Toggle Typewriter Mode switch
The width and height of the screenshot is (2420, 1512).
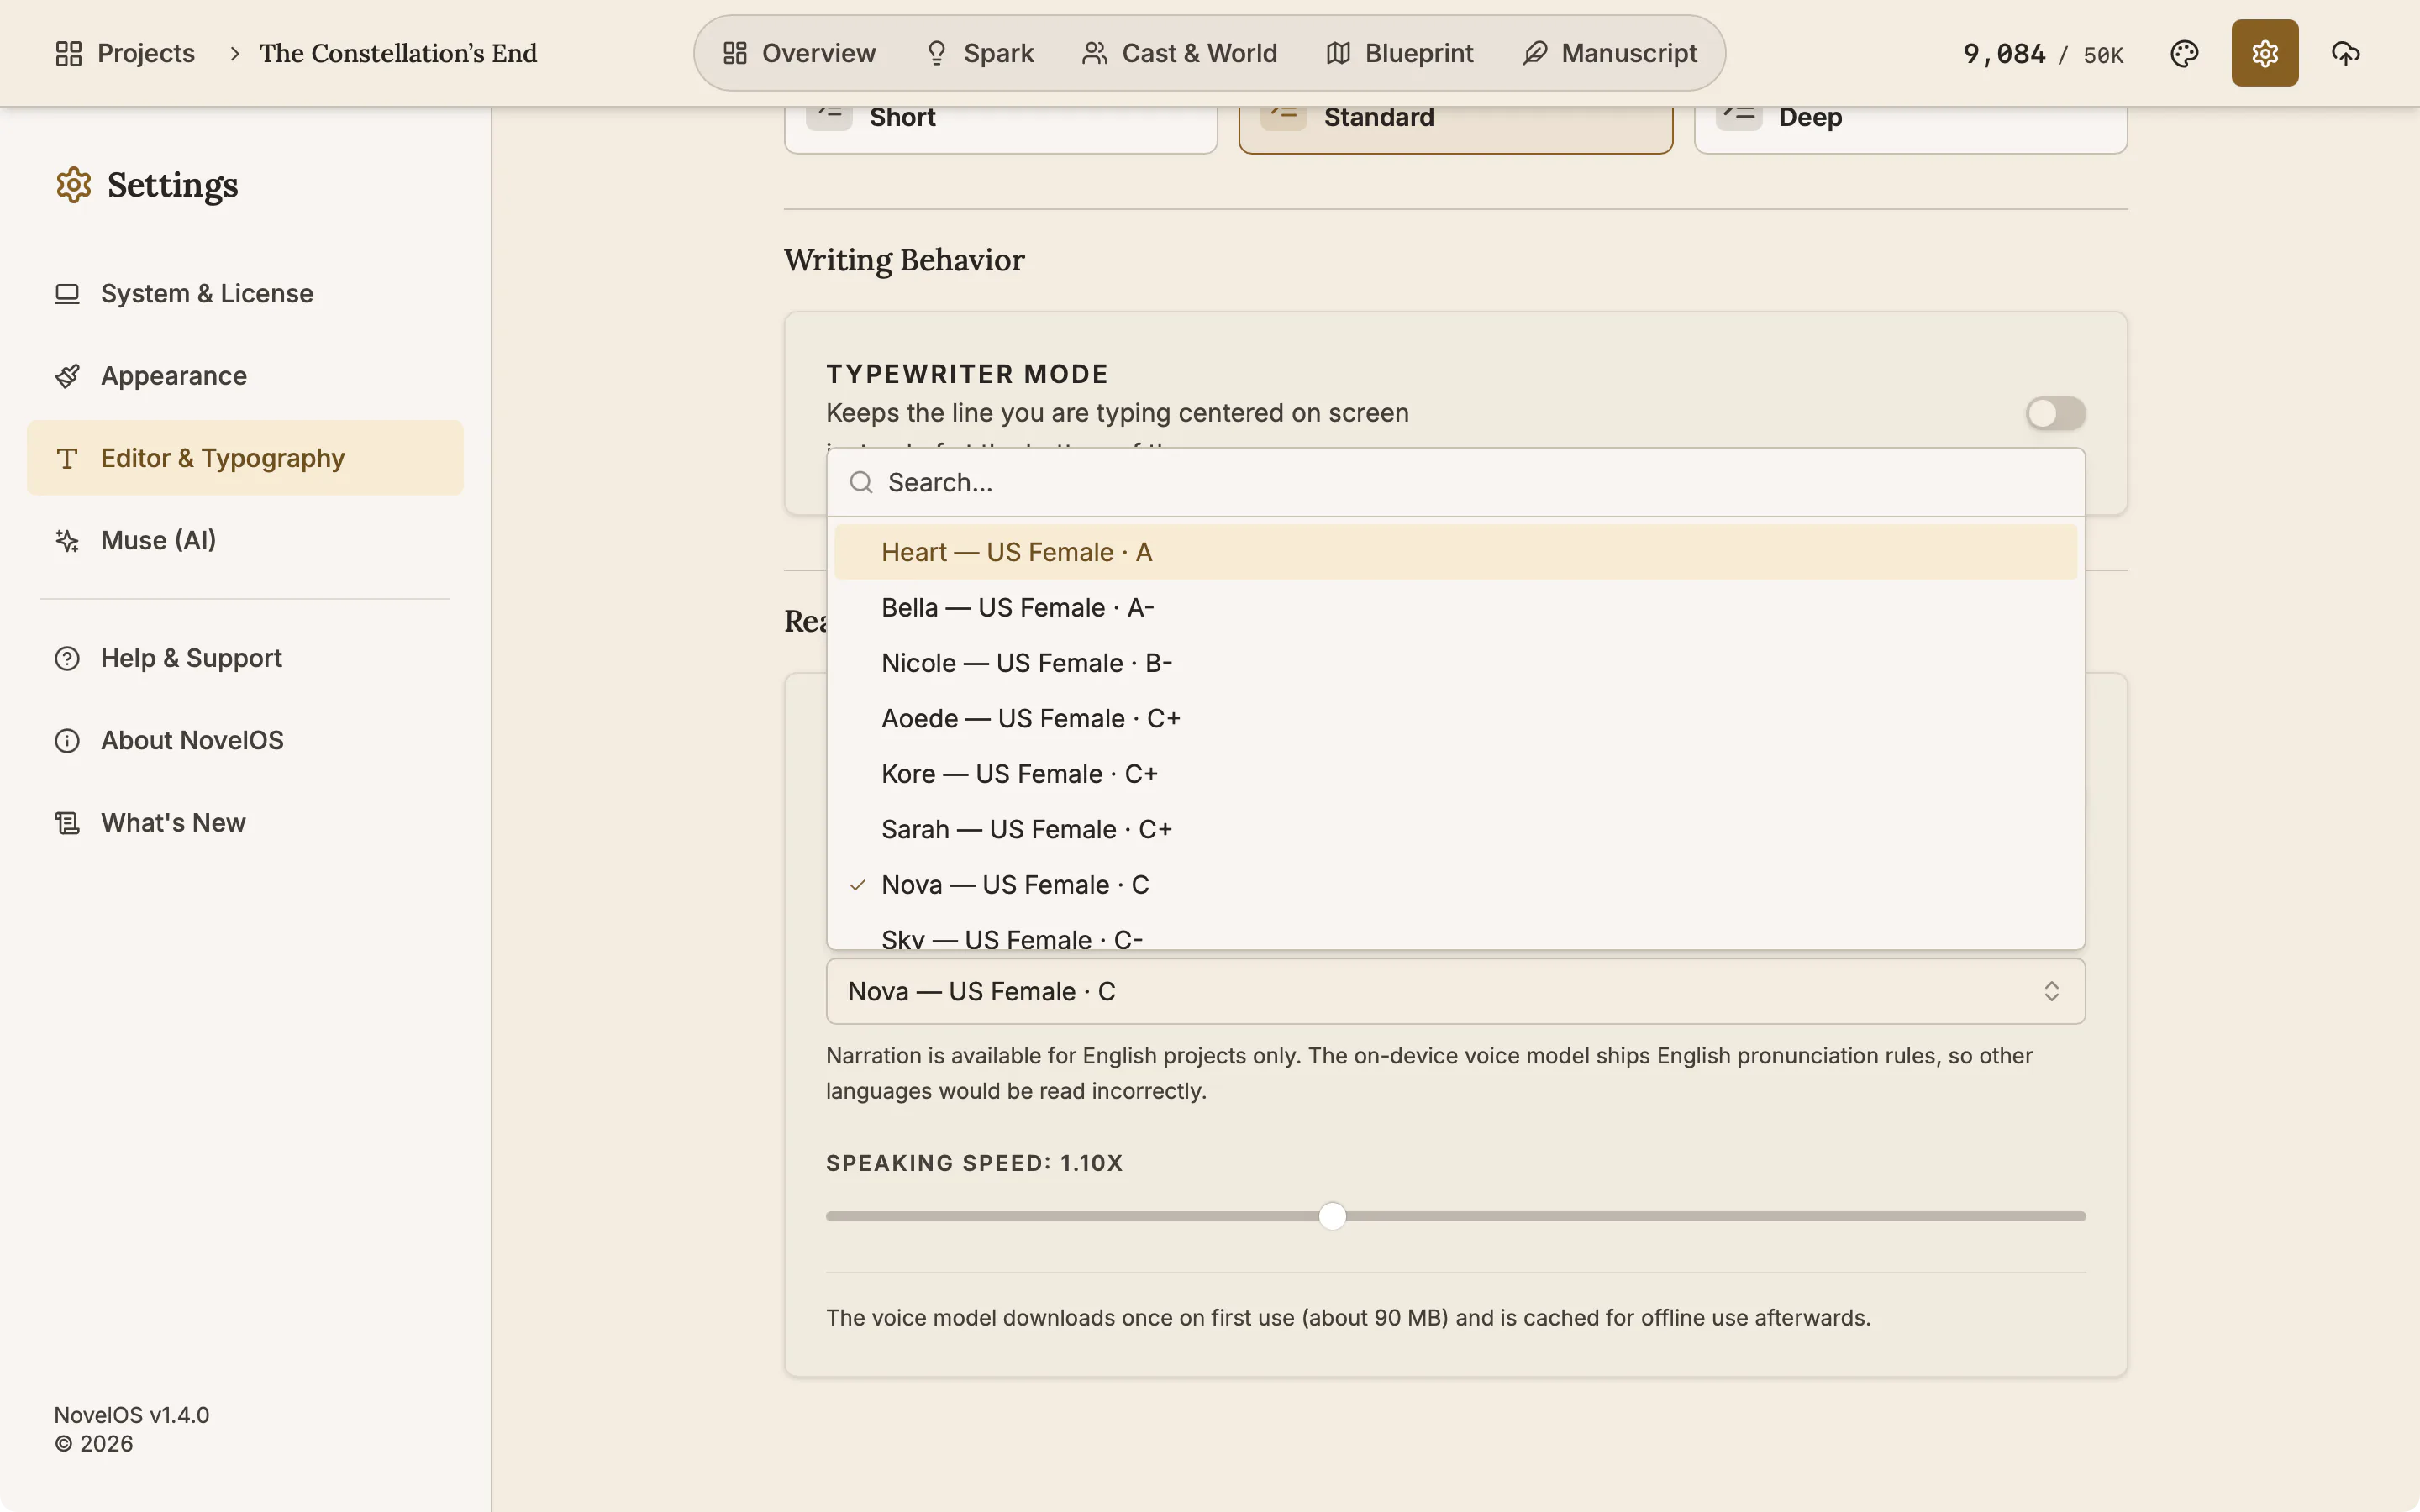click(2055, 413)
